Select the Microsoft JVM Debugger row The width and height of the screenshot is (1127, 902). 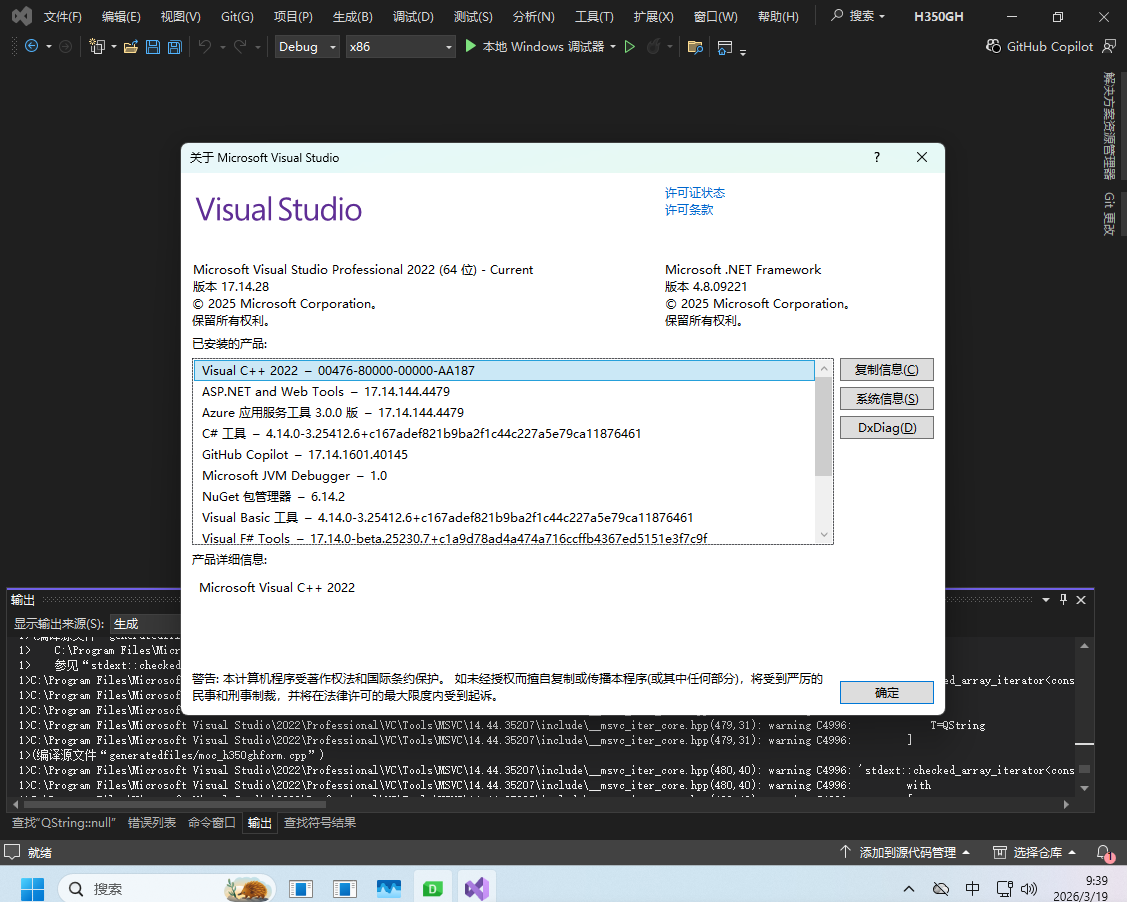(x=504, y=476)
